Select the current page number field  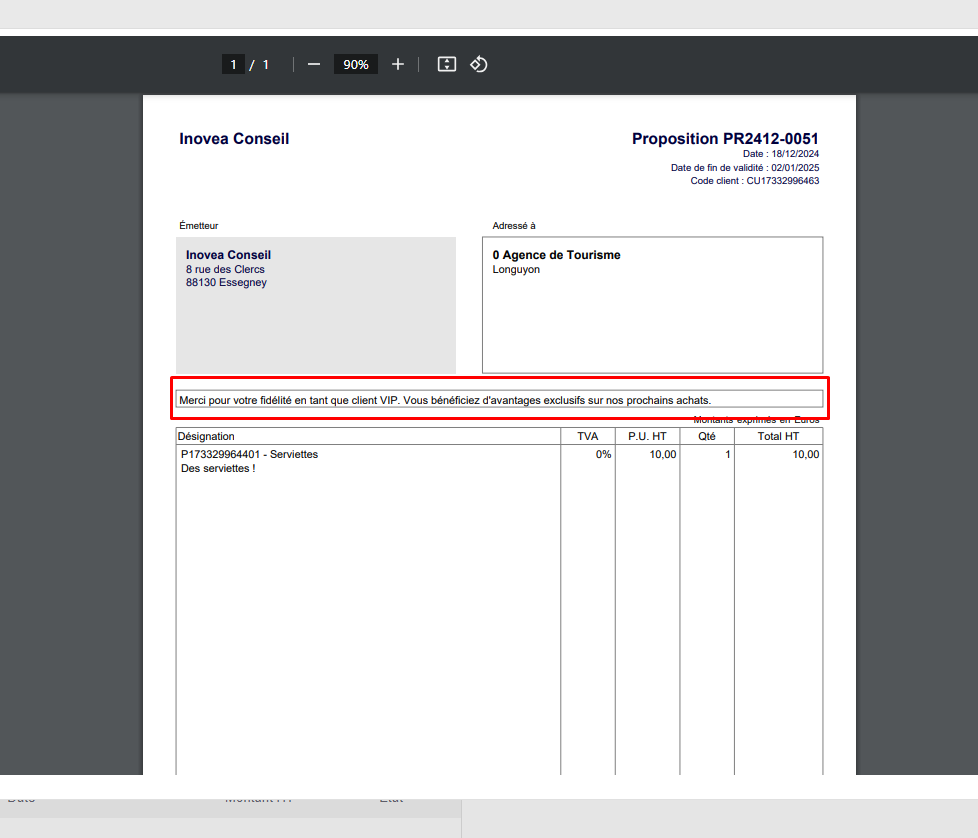click(x=233, y=64)
